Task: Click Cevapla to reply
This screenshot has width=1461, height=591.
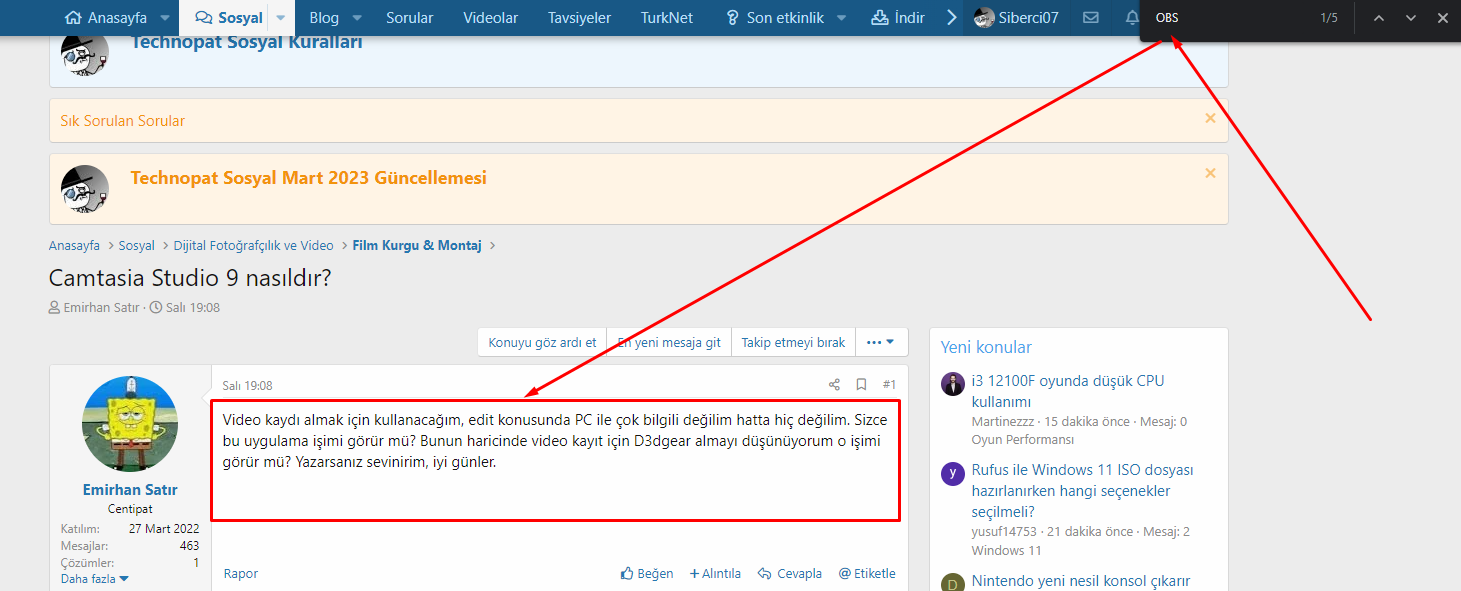Action: [790, 574]
